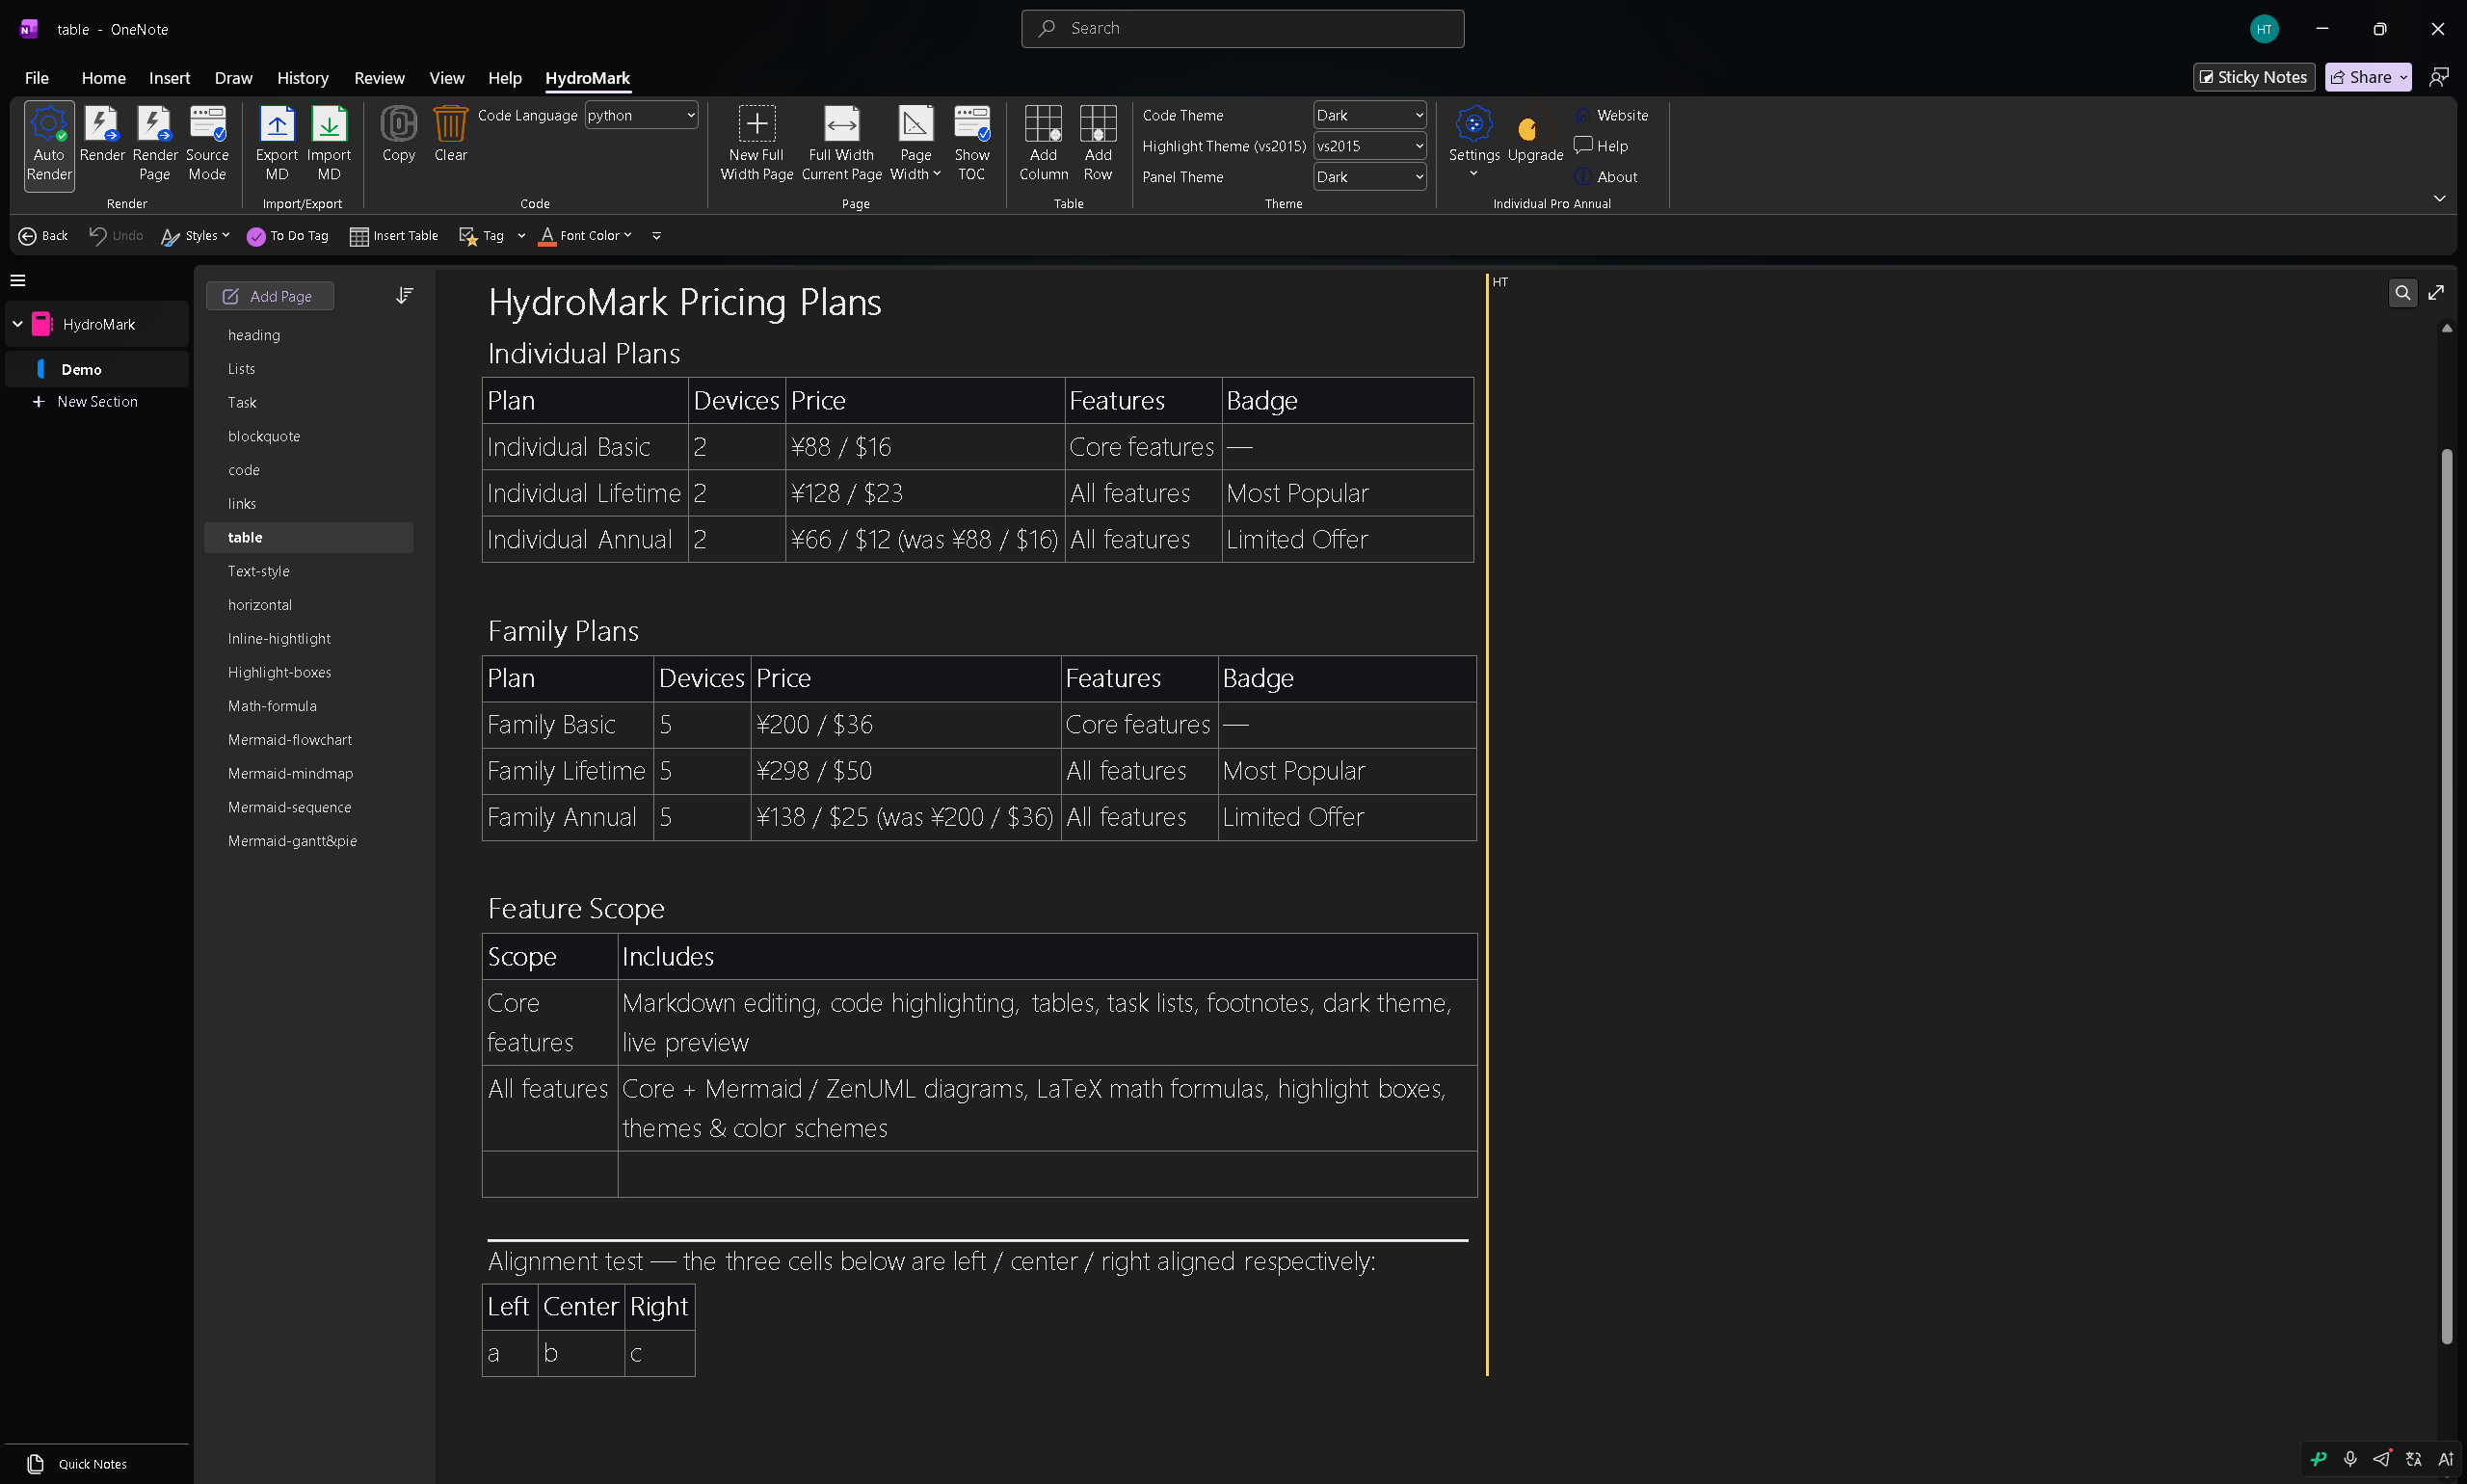The width and height of the screenshot is (2467, 1484).
Task: Click the microphone icon in tray
Action: tap(2350, 1459)
